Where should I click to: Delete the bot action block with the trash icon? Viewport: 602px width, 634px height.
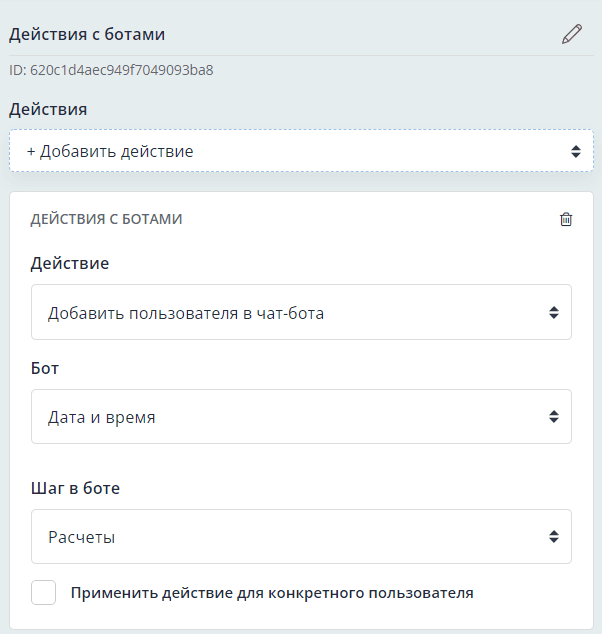point(566,219)
